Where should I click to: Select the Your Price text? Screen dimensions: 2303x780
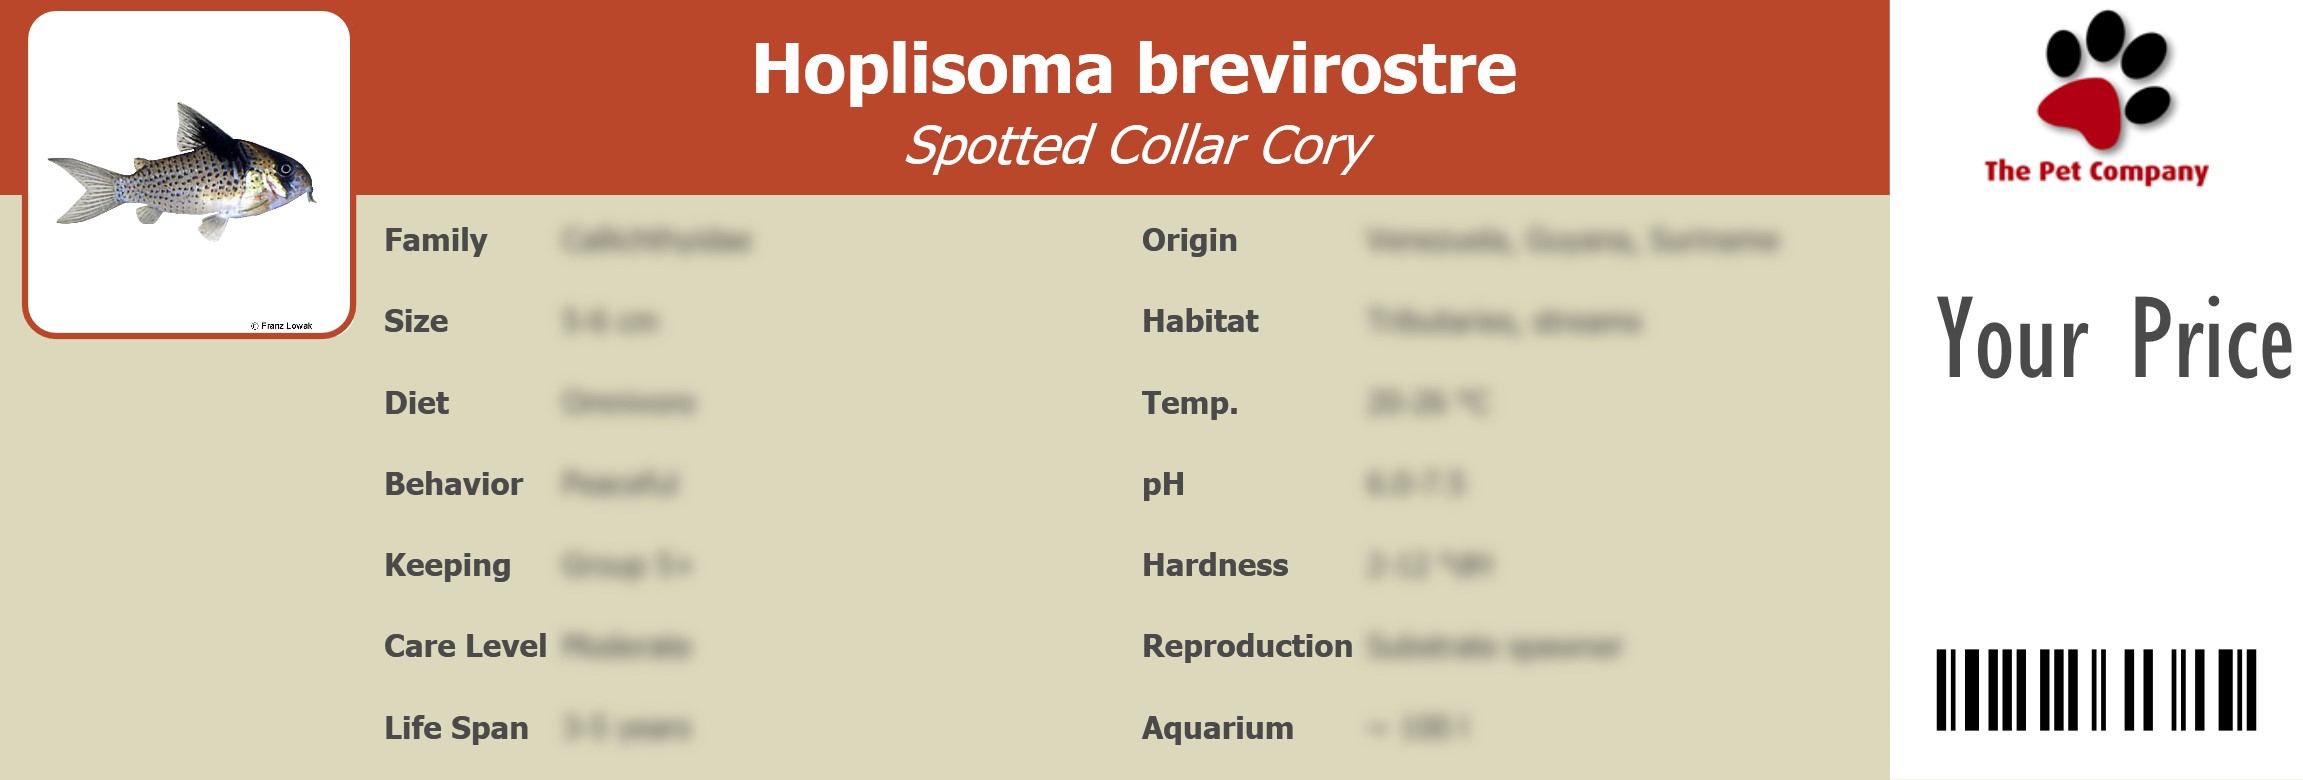pyautogui.click(x=2113, y=339)
